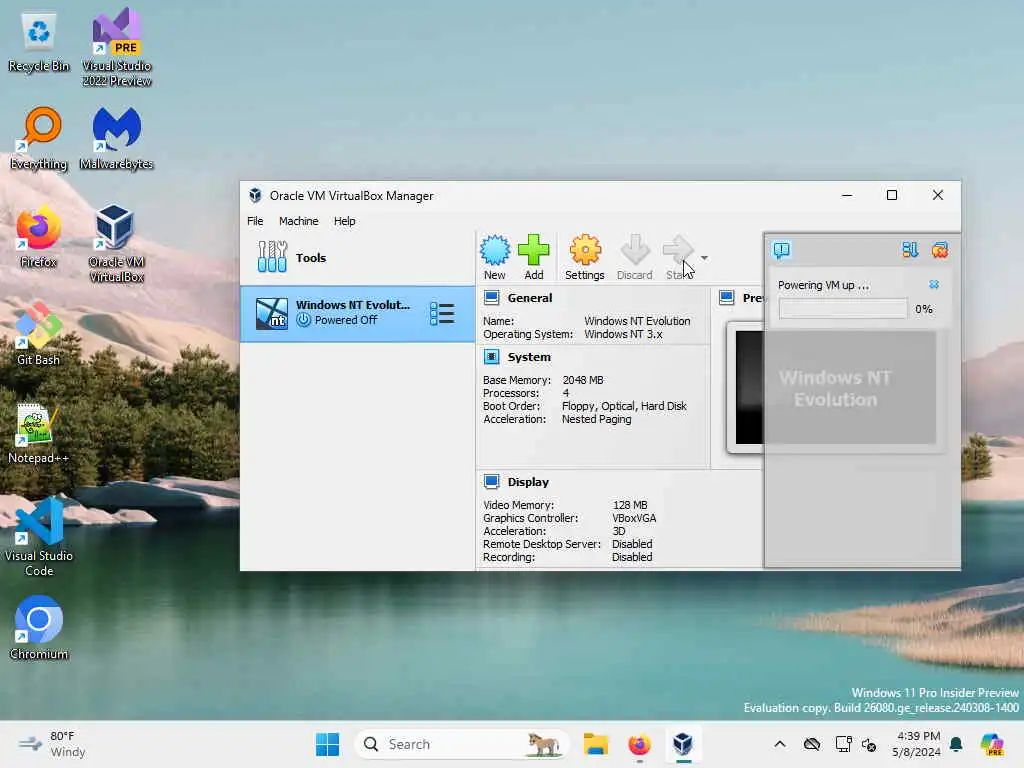Viewport: 1024px width, 768px height.
Task: Maximize the VirtualBox Manager window
Action: tap(891, 195)
